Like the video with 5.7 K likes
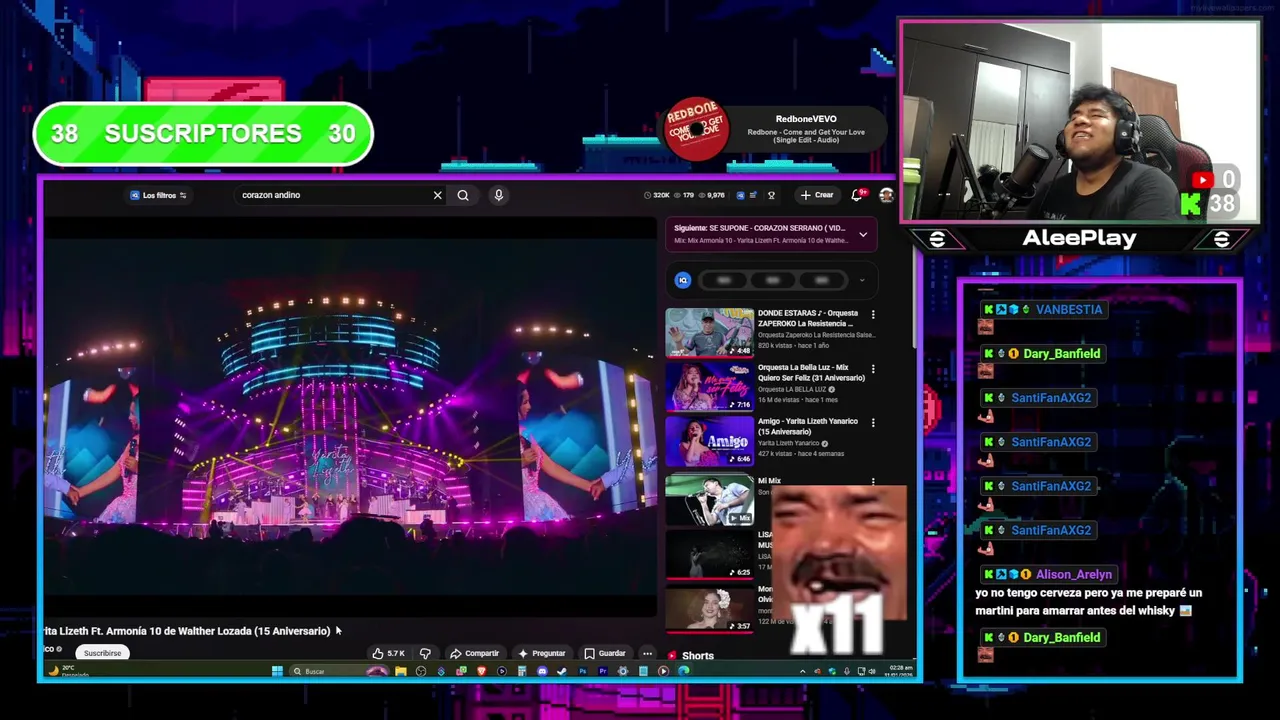 point(388,653)
